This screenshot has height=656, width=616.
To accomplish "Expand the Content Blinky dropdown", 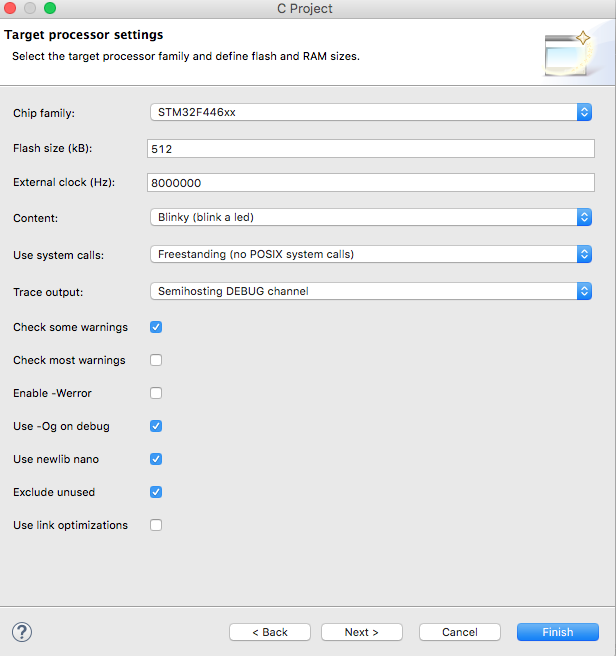I will [x=371, y=217].
